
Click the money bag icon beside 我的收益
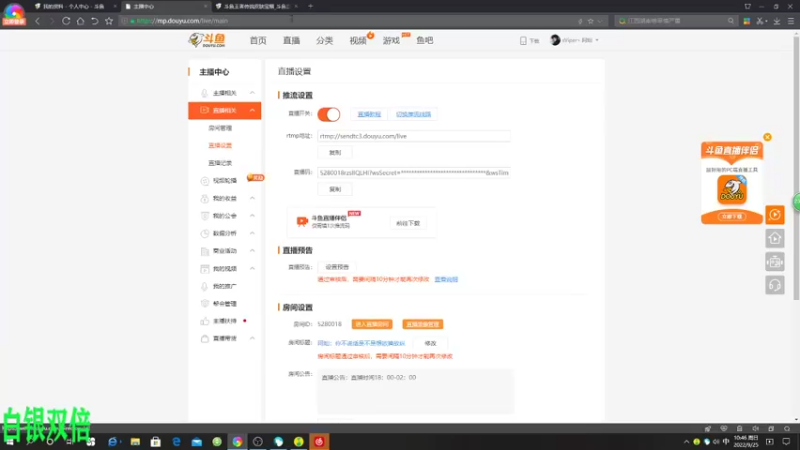[204, 198]
